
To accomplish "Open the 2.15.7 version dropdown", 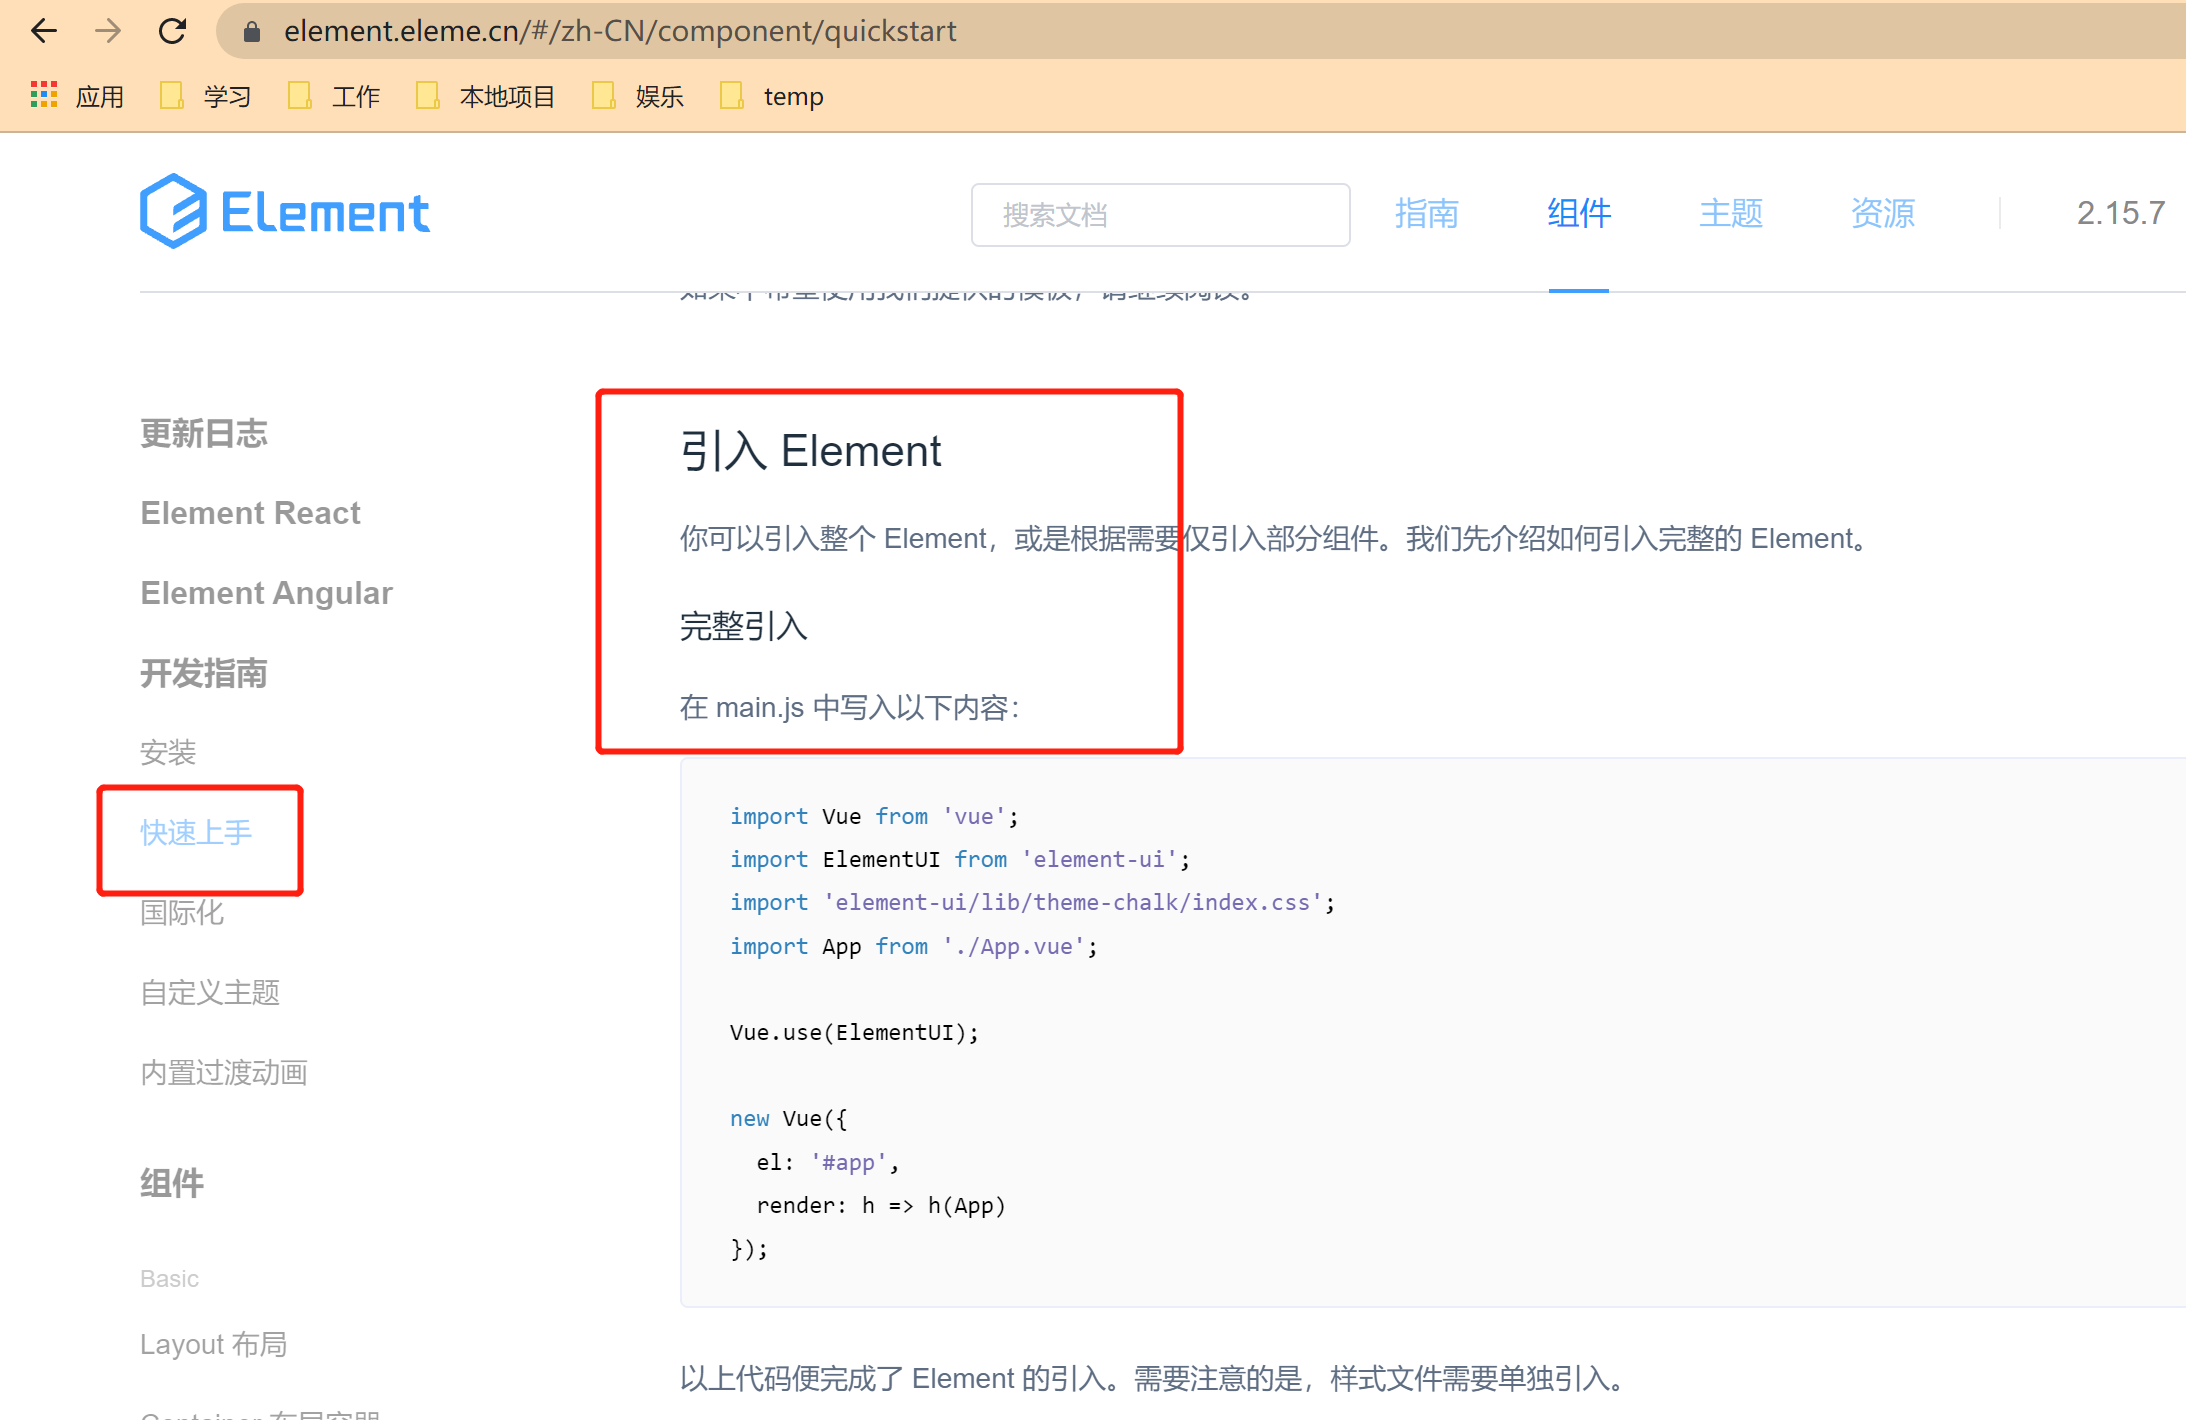I will pos(2121,213).
